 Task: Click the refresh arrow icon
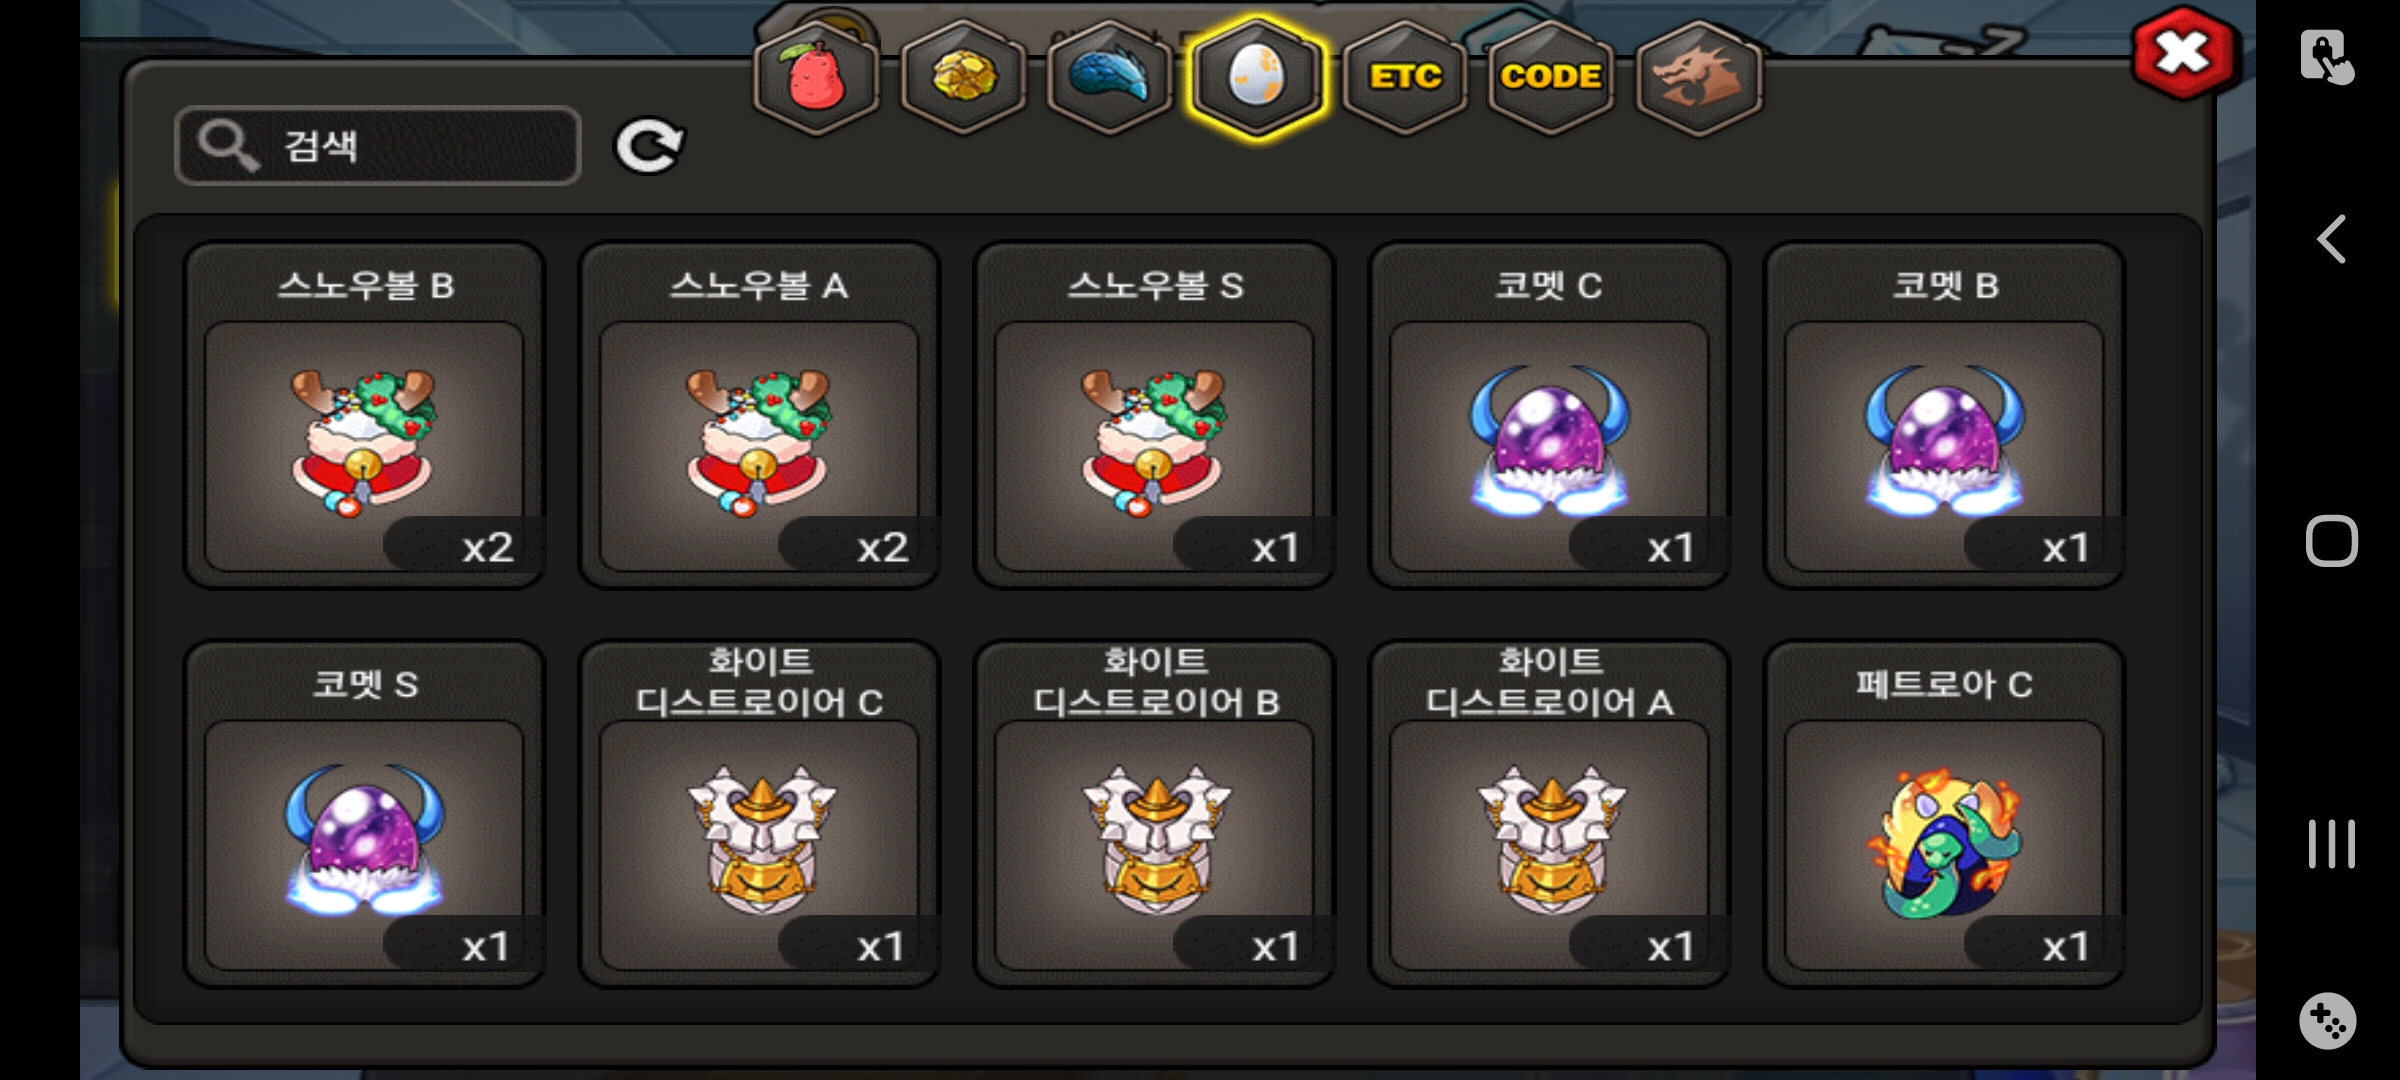coord(649,146)
